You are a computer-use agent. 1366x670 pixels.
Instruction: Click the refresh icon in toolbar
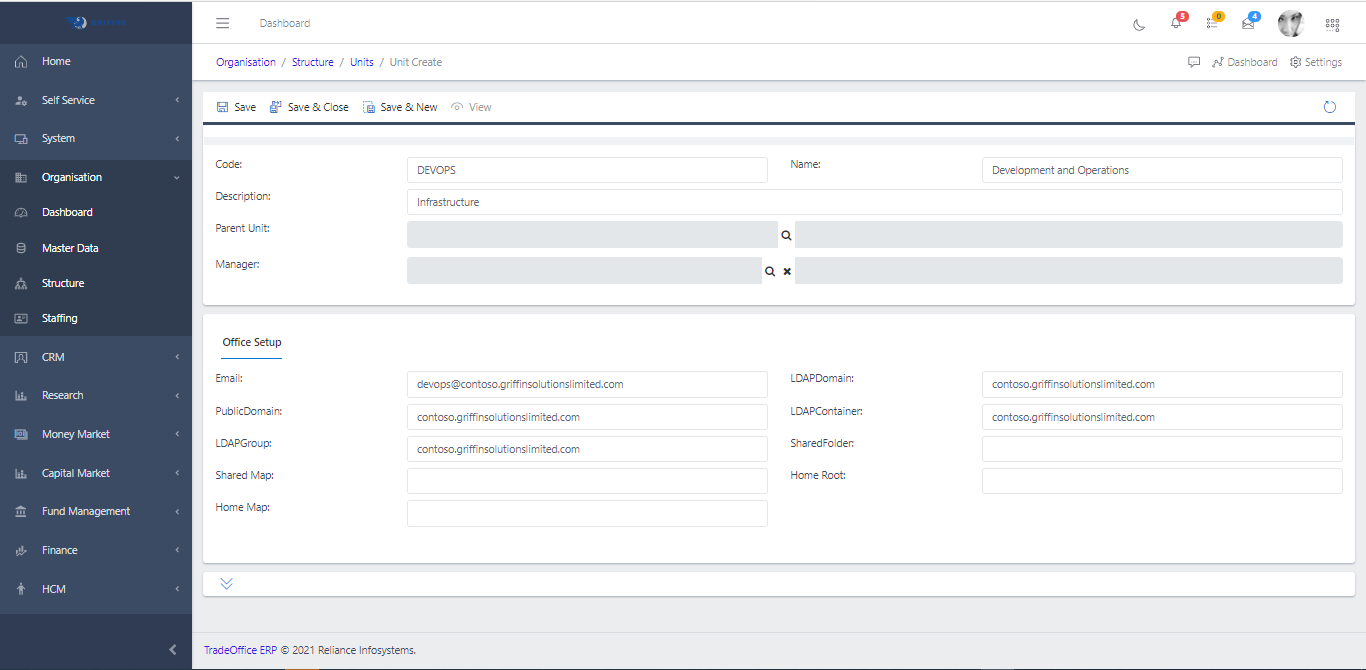[1330, 107]
